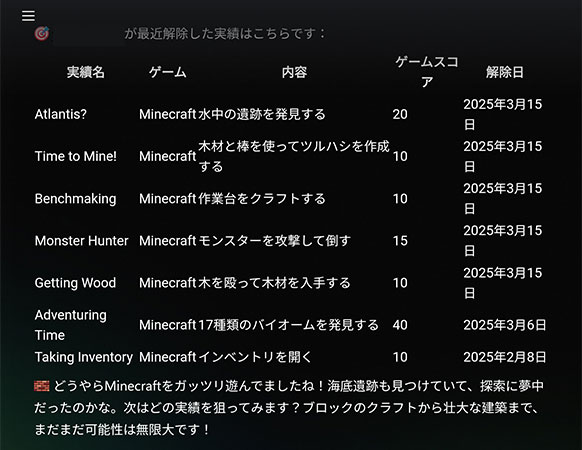
Task: Select the ゲーム column header
Action: (168, 72)
